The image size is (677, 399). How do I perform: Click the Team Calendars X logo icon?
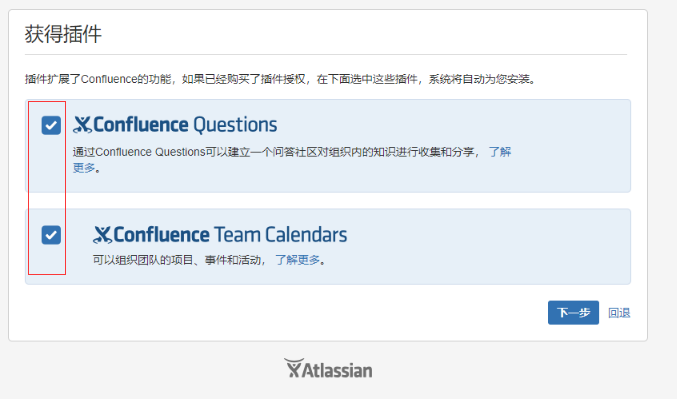(x=102, y=235)
